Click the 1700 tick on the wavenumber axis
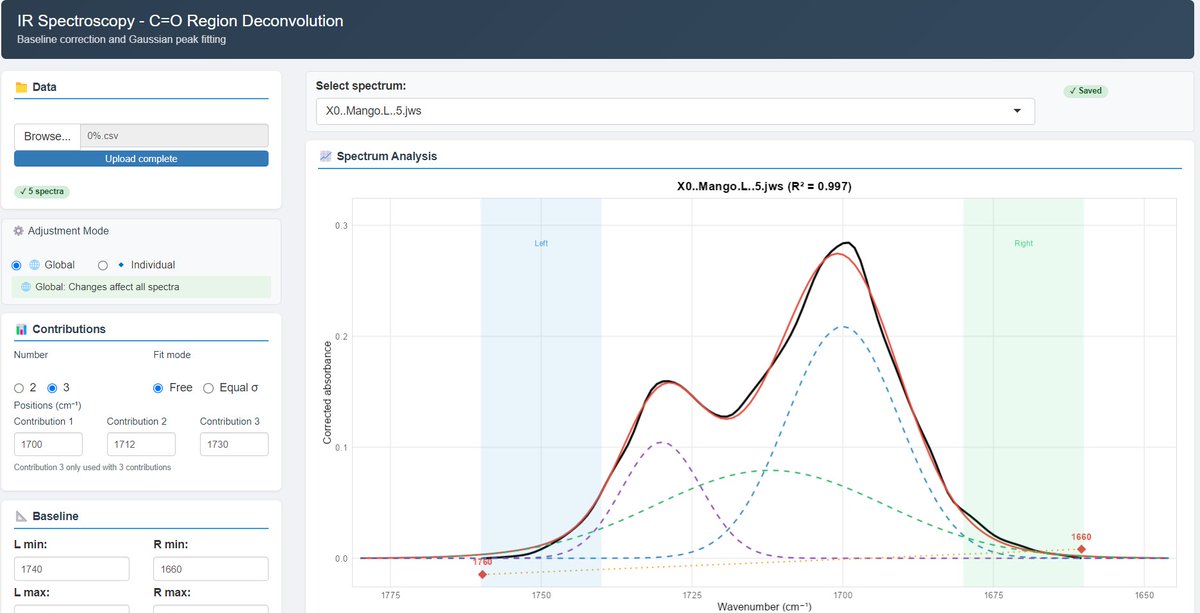Viewport: 1200px width, 613px height. tap(843, 594)
